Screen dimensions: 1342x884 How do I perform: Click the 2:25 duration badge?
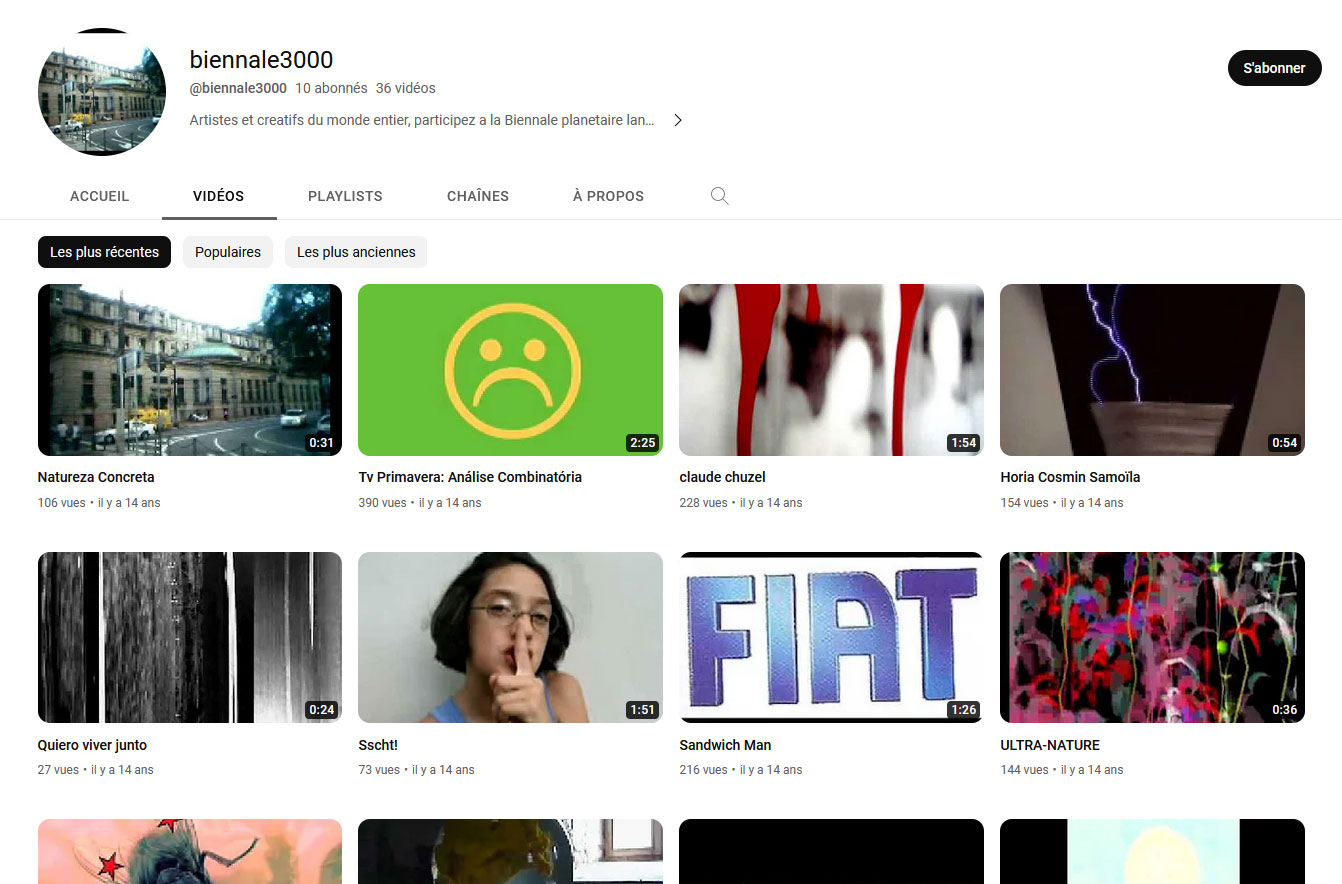tap(642, 443)
